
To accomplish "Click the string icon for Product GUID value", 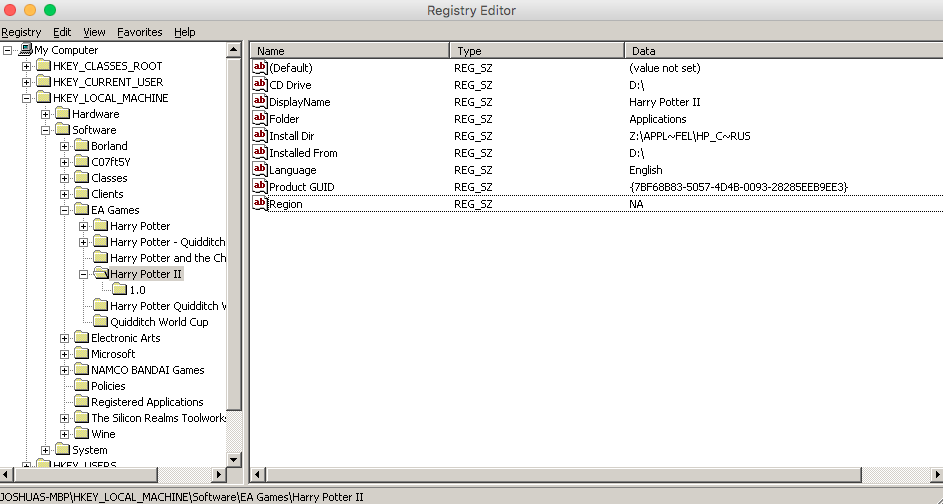I will (260, 186).
